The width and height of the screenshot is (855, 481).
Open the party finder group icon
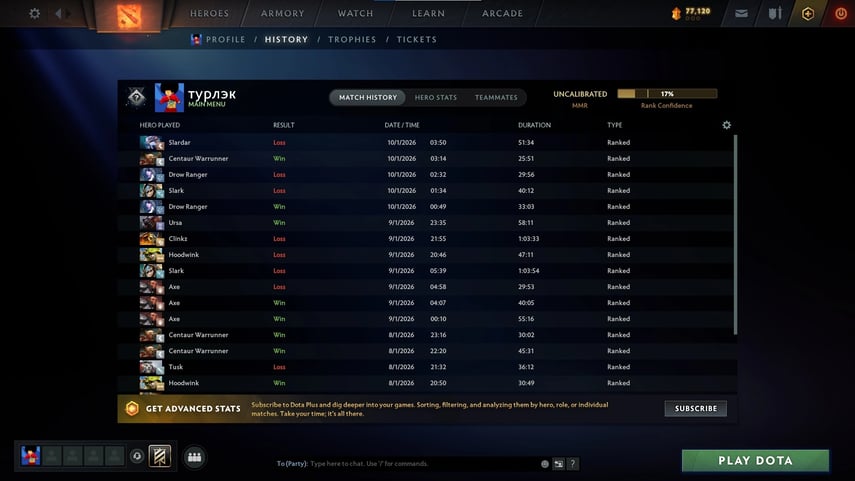click(195, 457)
